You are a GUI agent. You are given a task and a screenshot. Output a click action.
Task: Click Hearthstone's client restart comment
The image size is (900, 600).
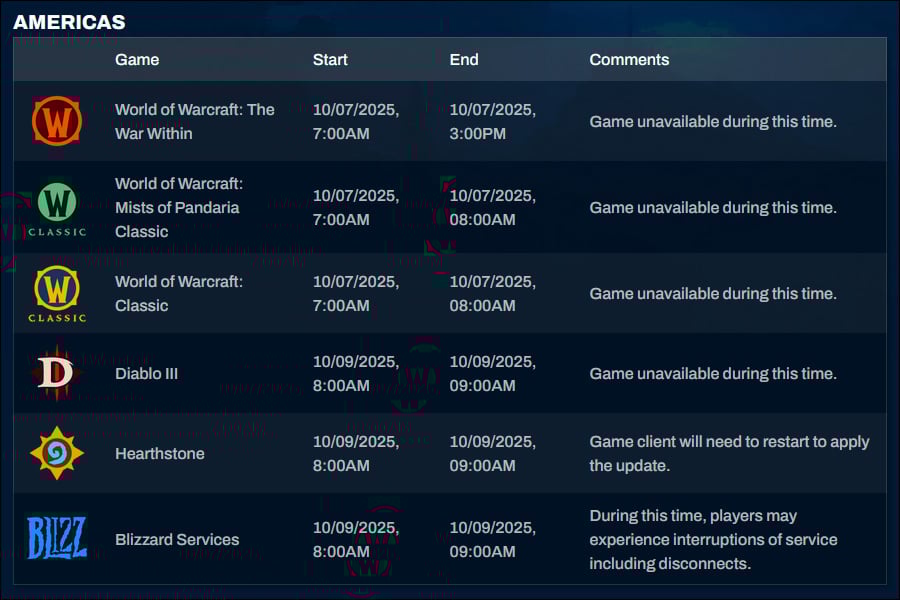pos(729,453)
